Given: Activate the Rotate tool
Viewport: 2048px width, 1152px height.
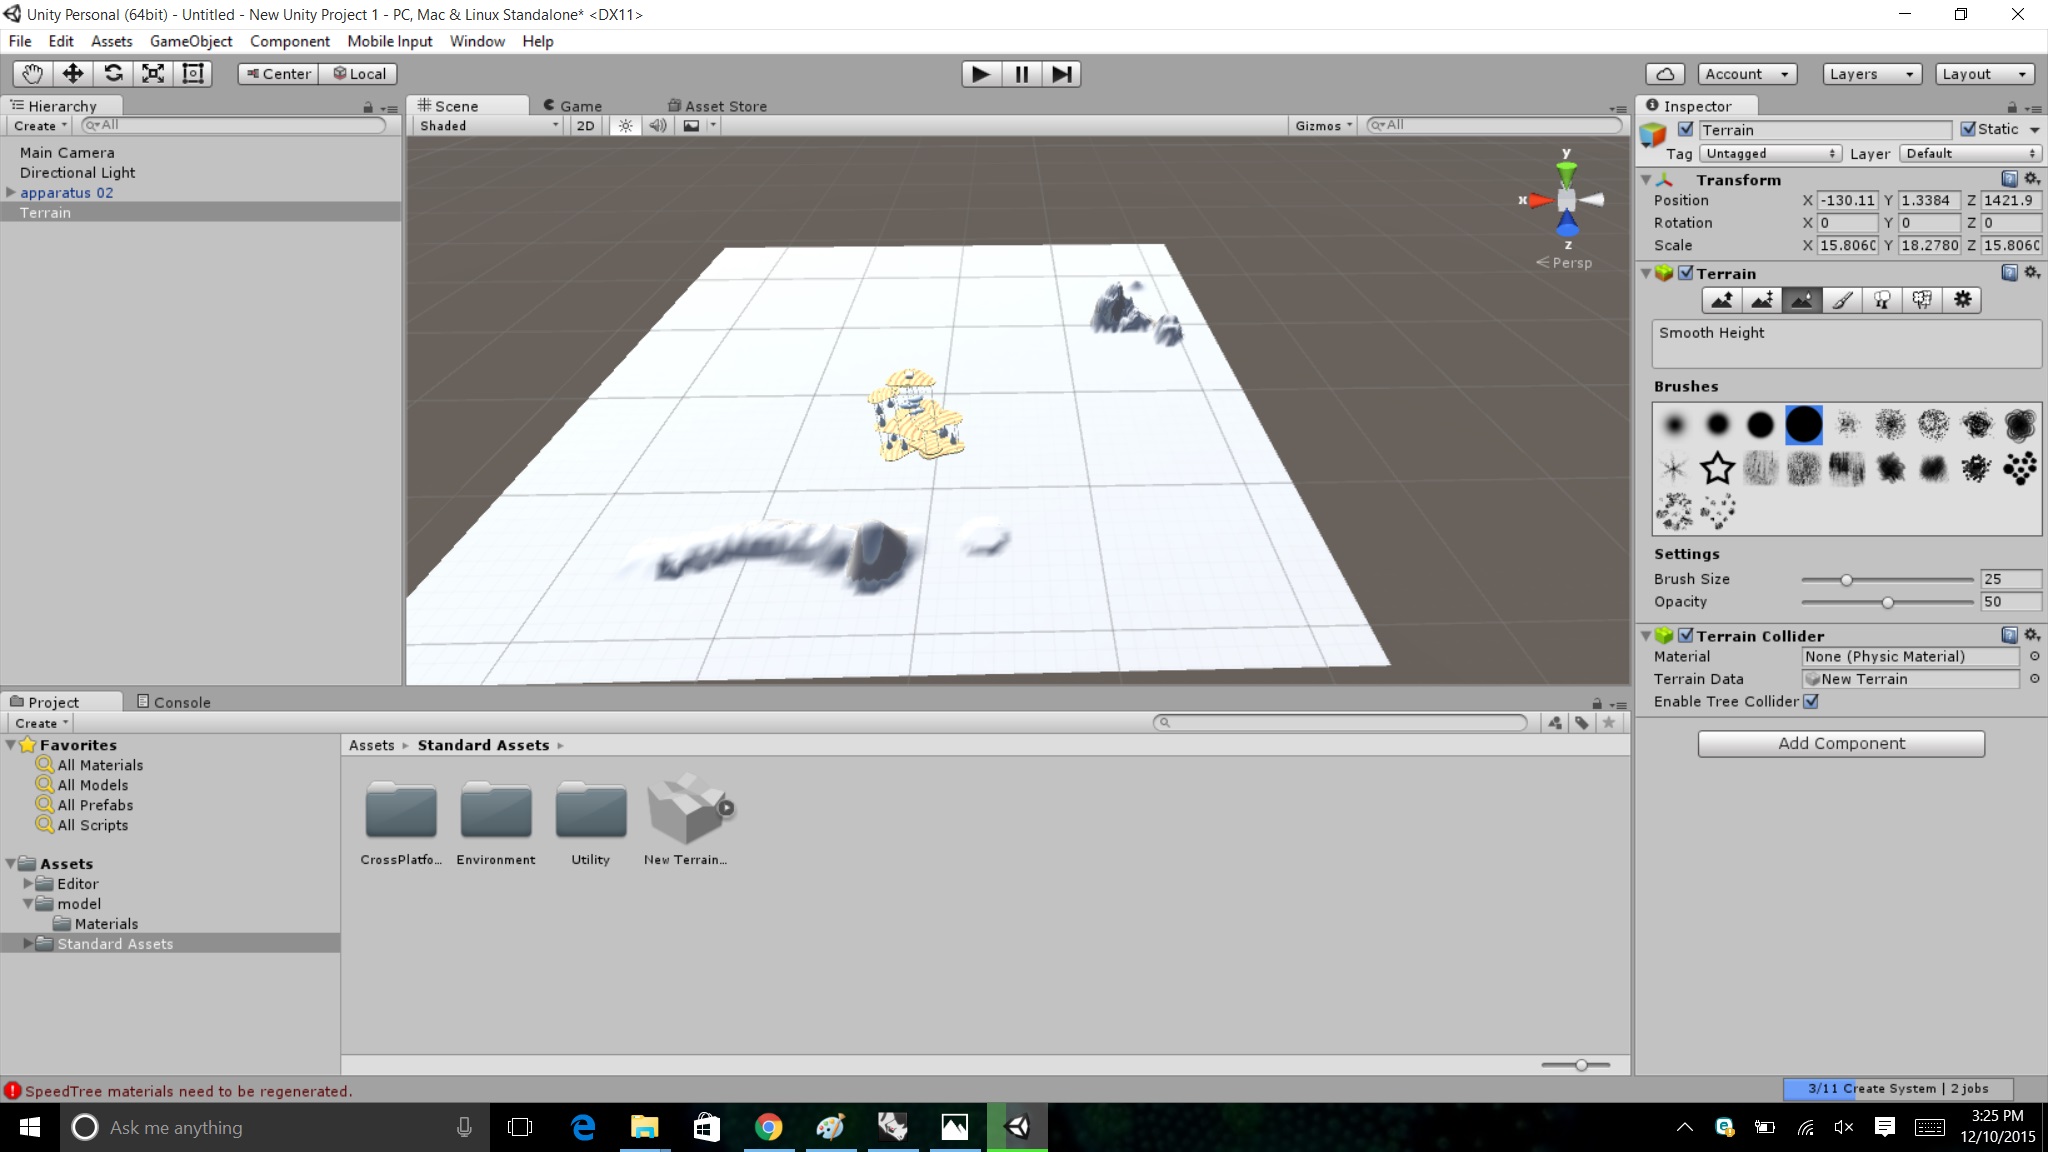Looking at the screenshot, I should click(113, 73).
